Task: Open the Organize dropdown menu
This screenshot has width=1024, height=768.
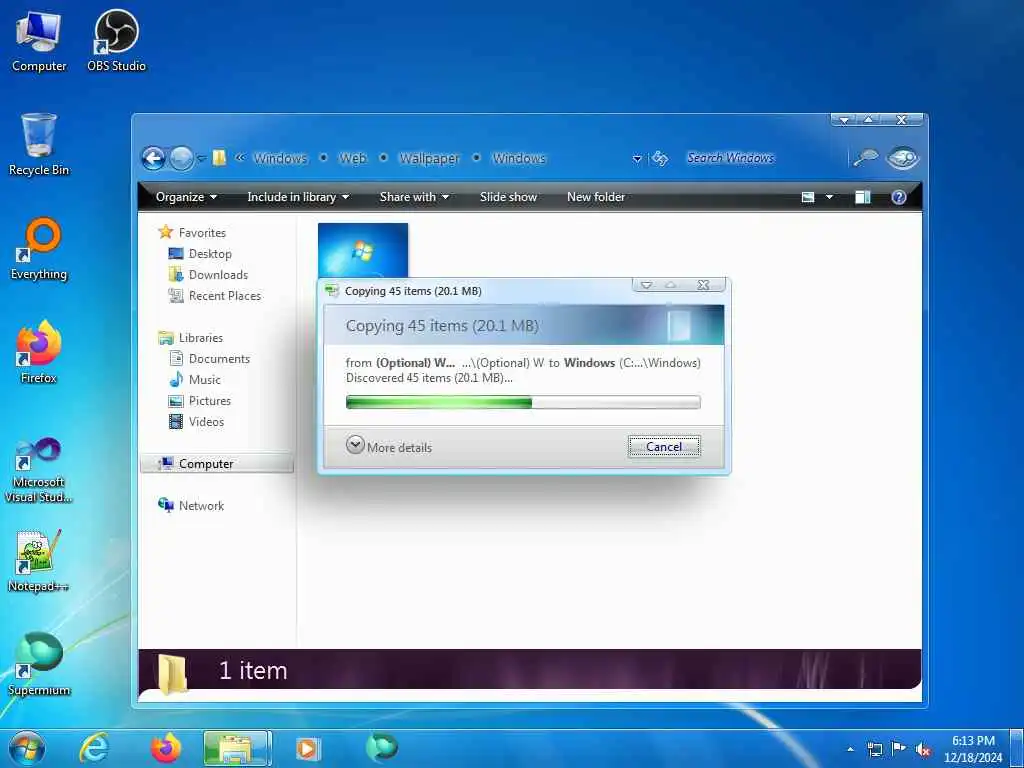Action: (186, 197)
